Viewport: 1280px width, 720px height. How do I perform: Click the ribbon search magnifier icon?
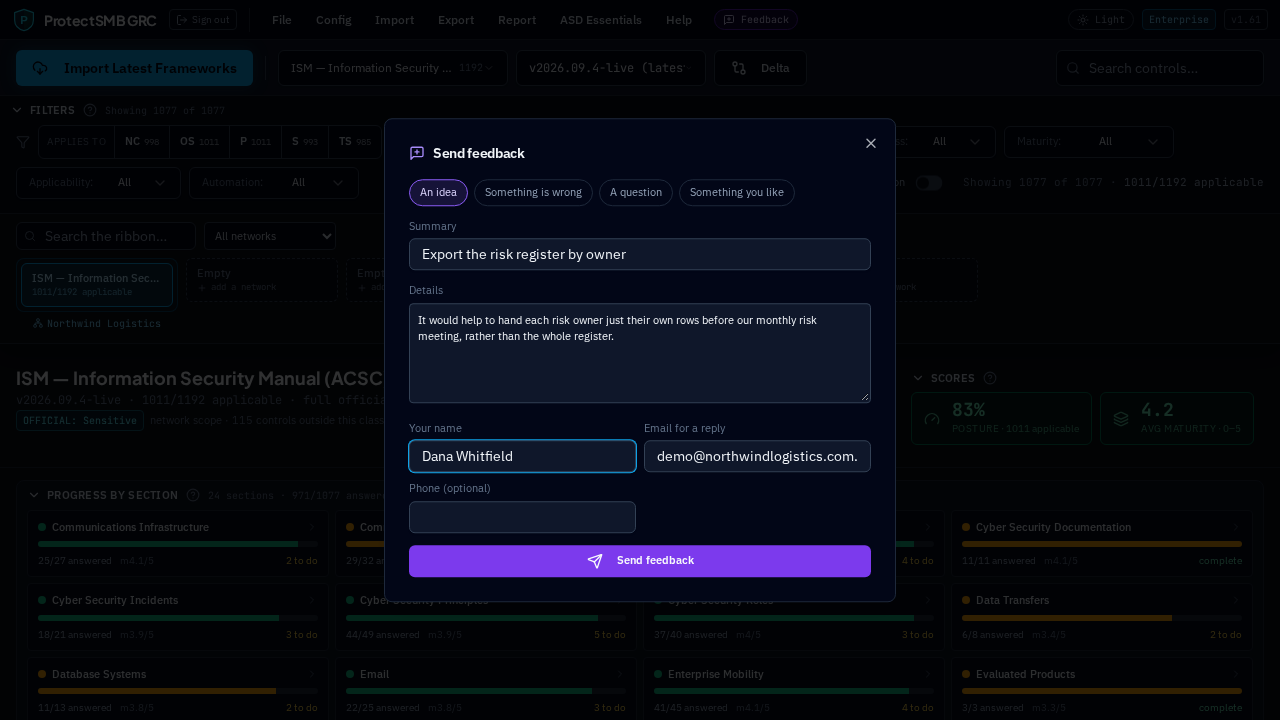pyautogui.click(x=30, y=236)
